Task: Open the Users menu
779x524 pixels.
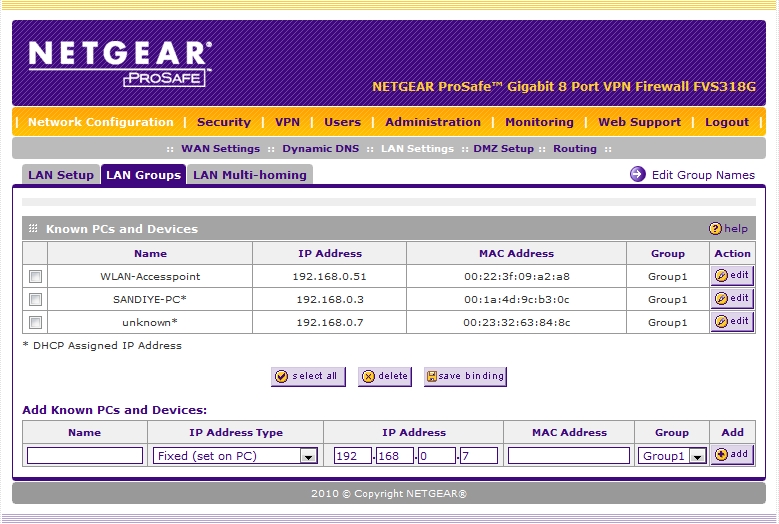Action: click(x=342, y=122)
